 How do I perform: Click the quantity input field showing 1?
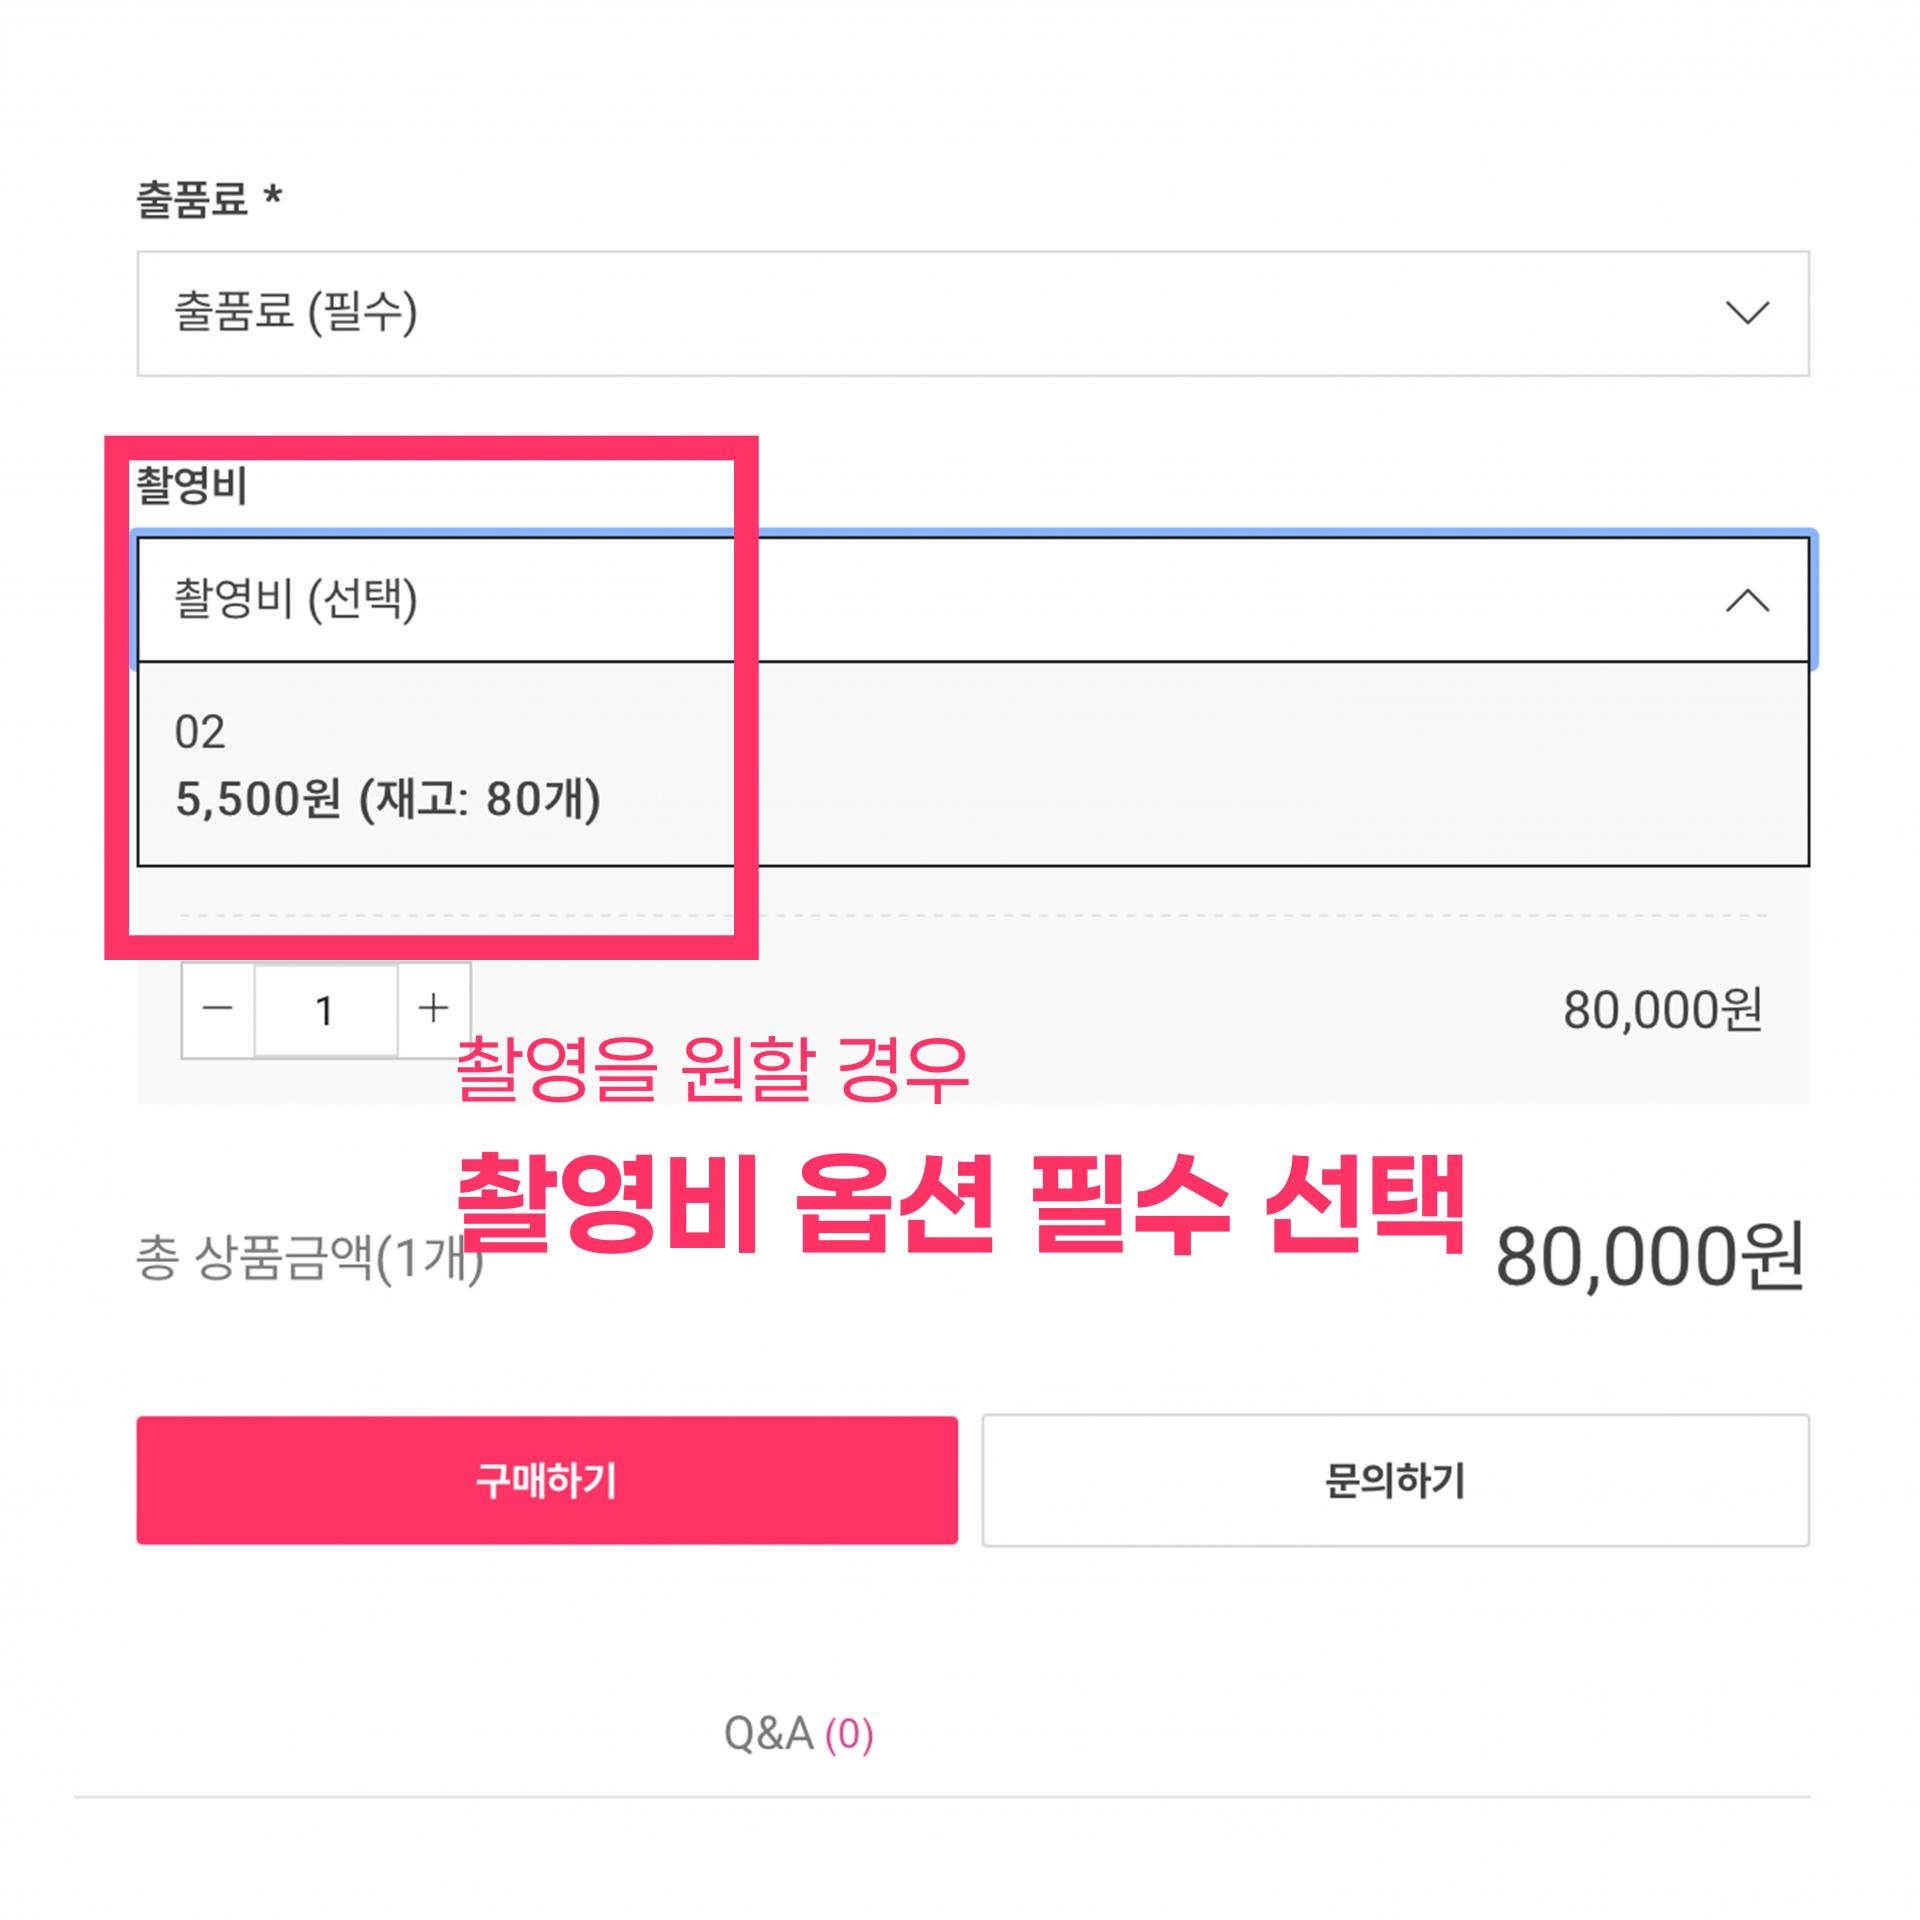click(x=325, y=1010)
